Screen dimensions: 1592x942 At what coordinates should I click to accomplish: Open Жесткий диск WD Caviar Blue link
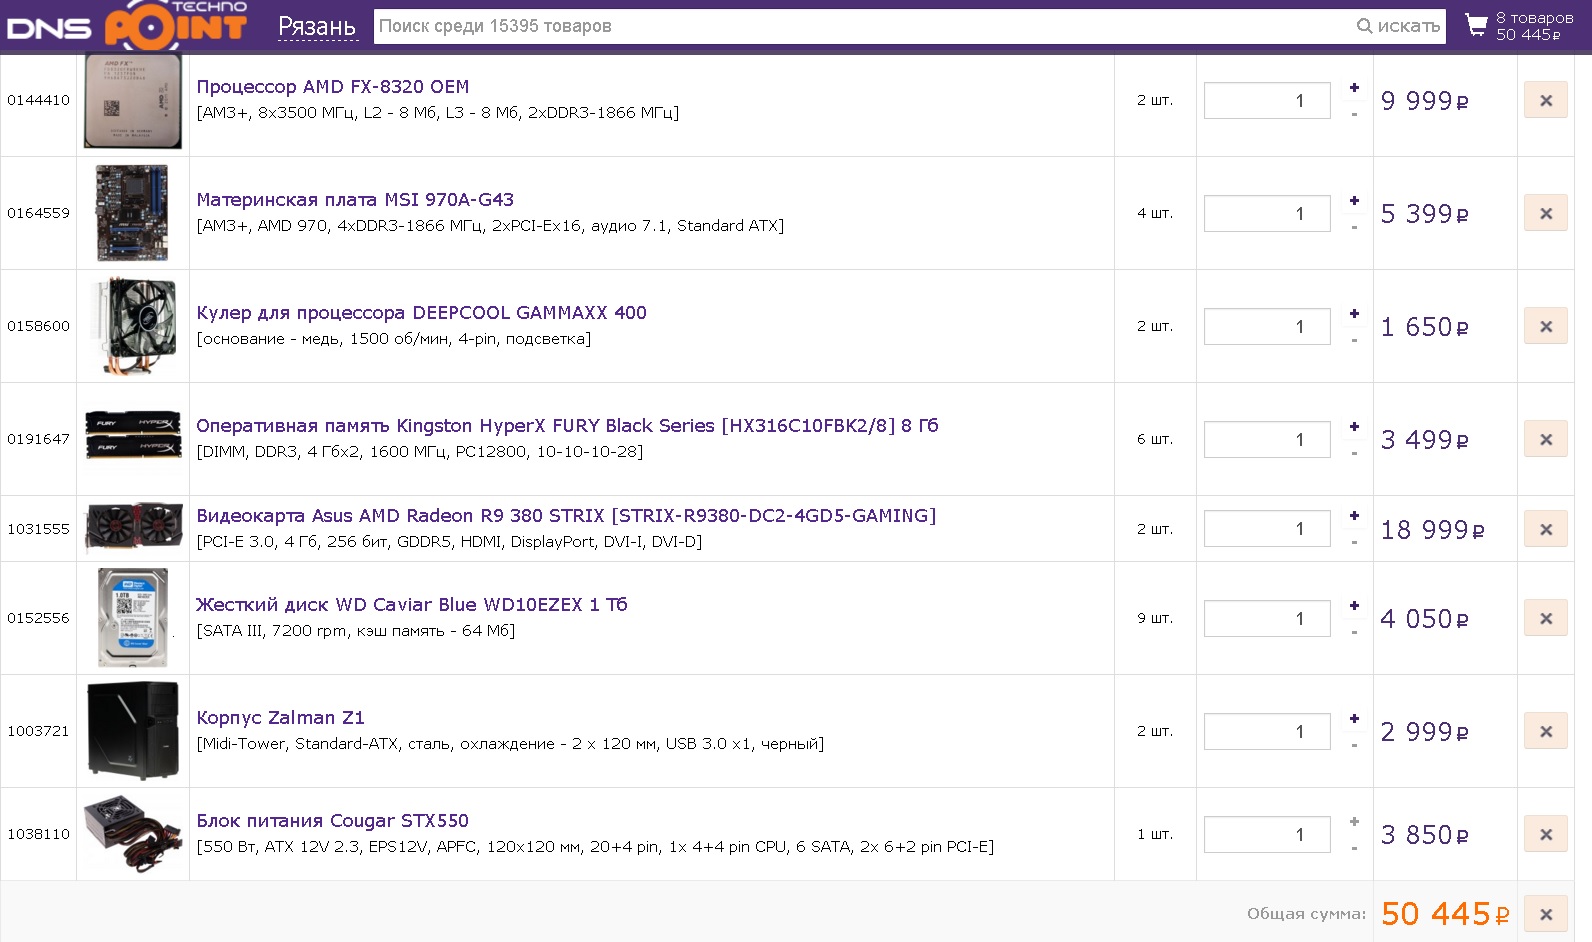tap(412, 605)
